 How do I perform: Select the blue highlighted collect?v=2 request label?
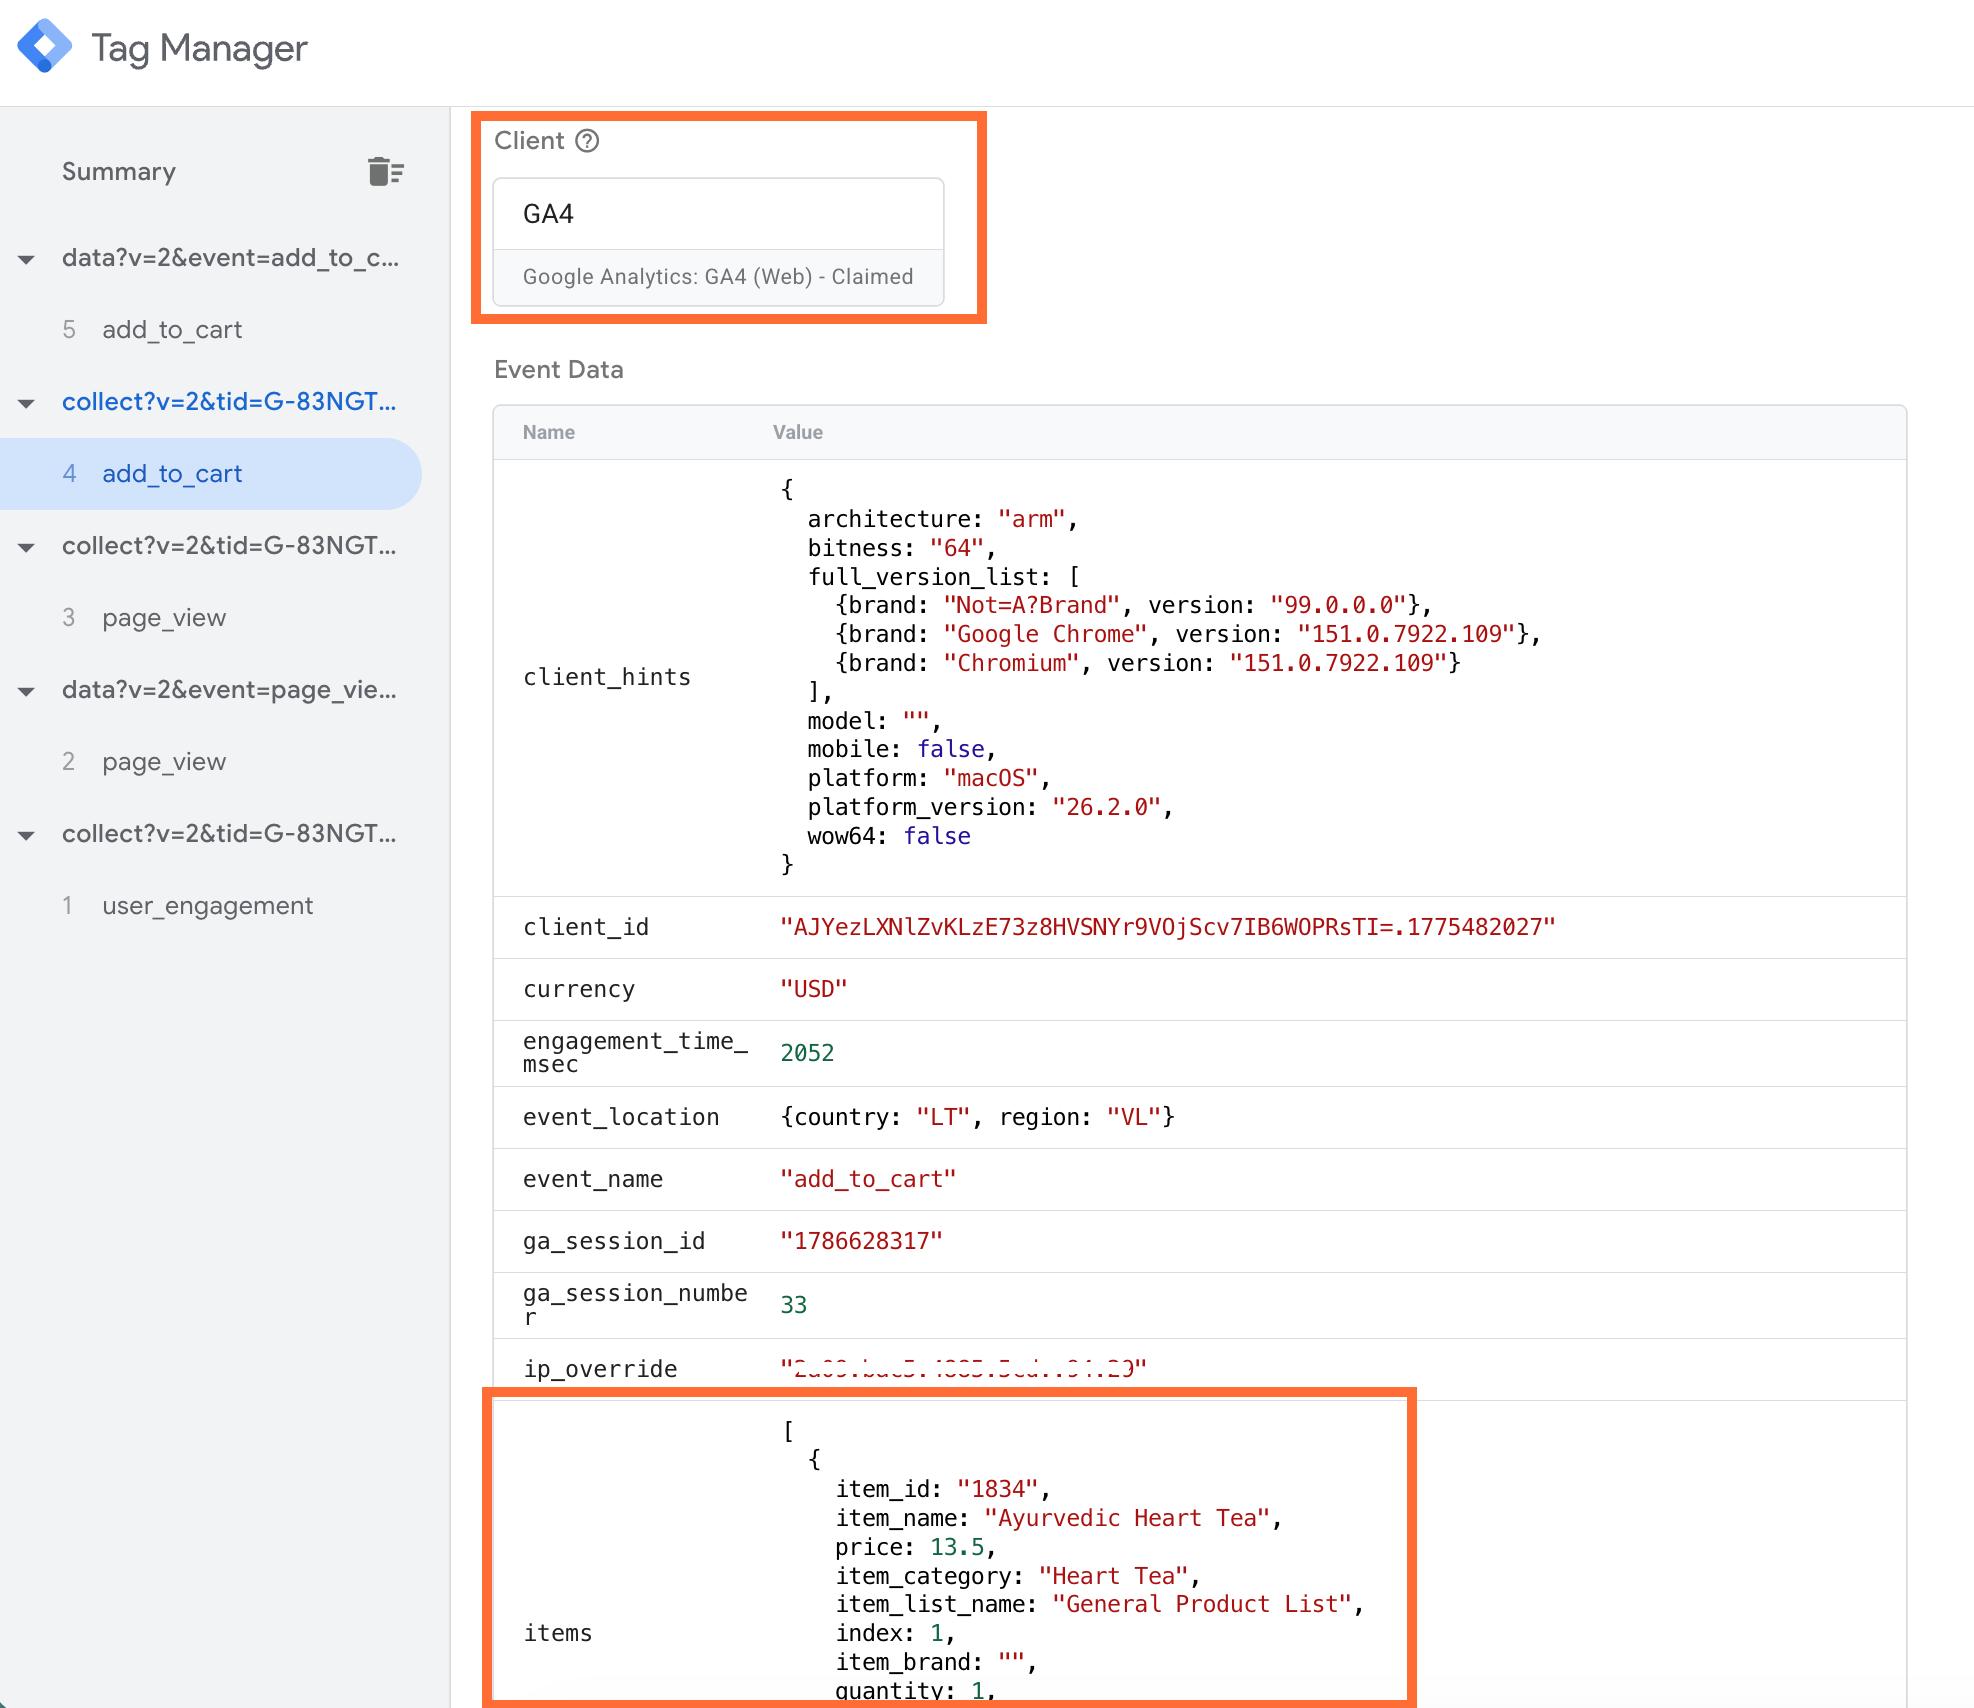coord(229,402)
